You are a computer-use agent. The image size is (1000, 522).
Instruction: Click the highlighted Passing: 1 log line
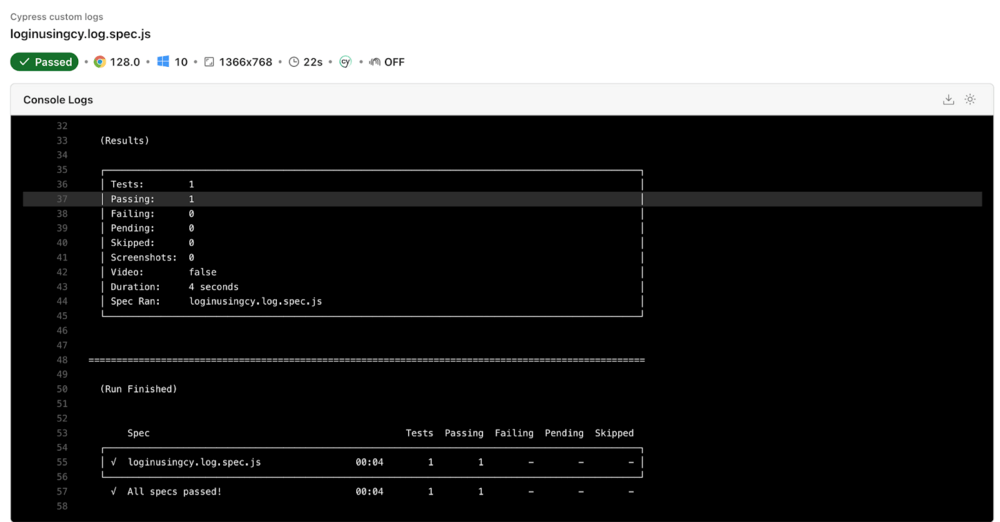coord(502,199)
